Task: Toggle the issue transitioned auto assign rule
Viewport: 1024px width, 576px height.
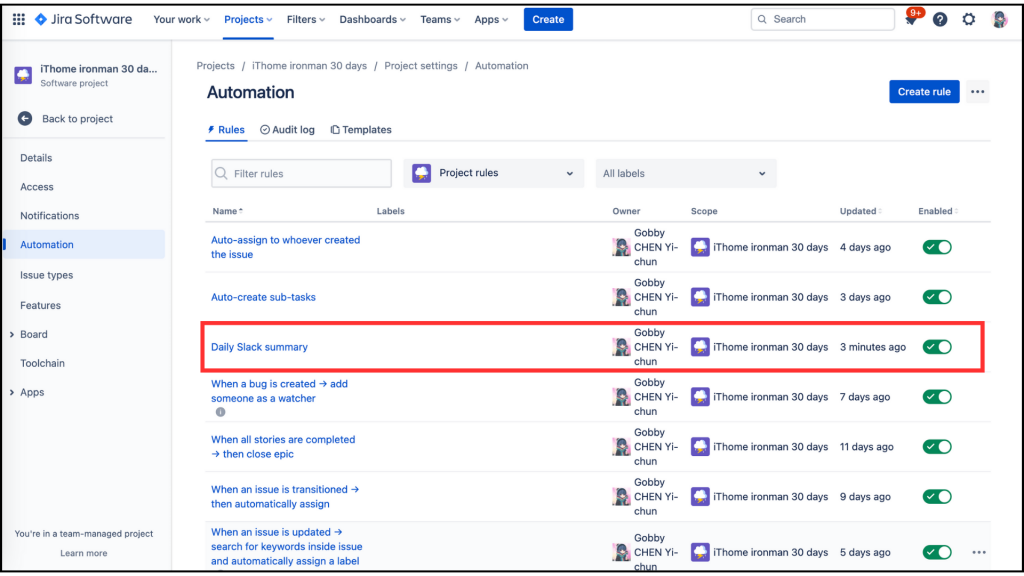Action: pos(936,497)
